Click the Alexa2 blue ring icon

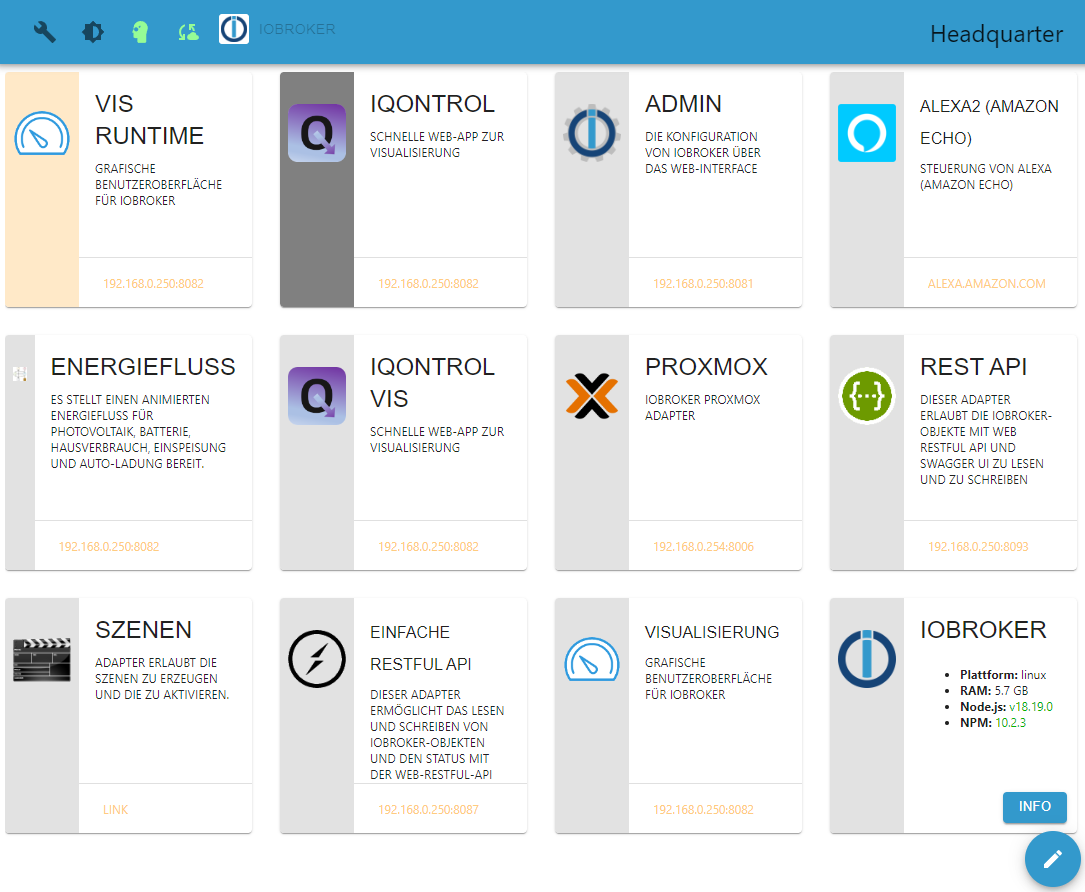tap(867, 133)
